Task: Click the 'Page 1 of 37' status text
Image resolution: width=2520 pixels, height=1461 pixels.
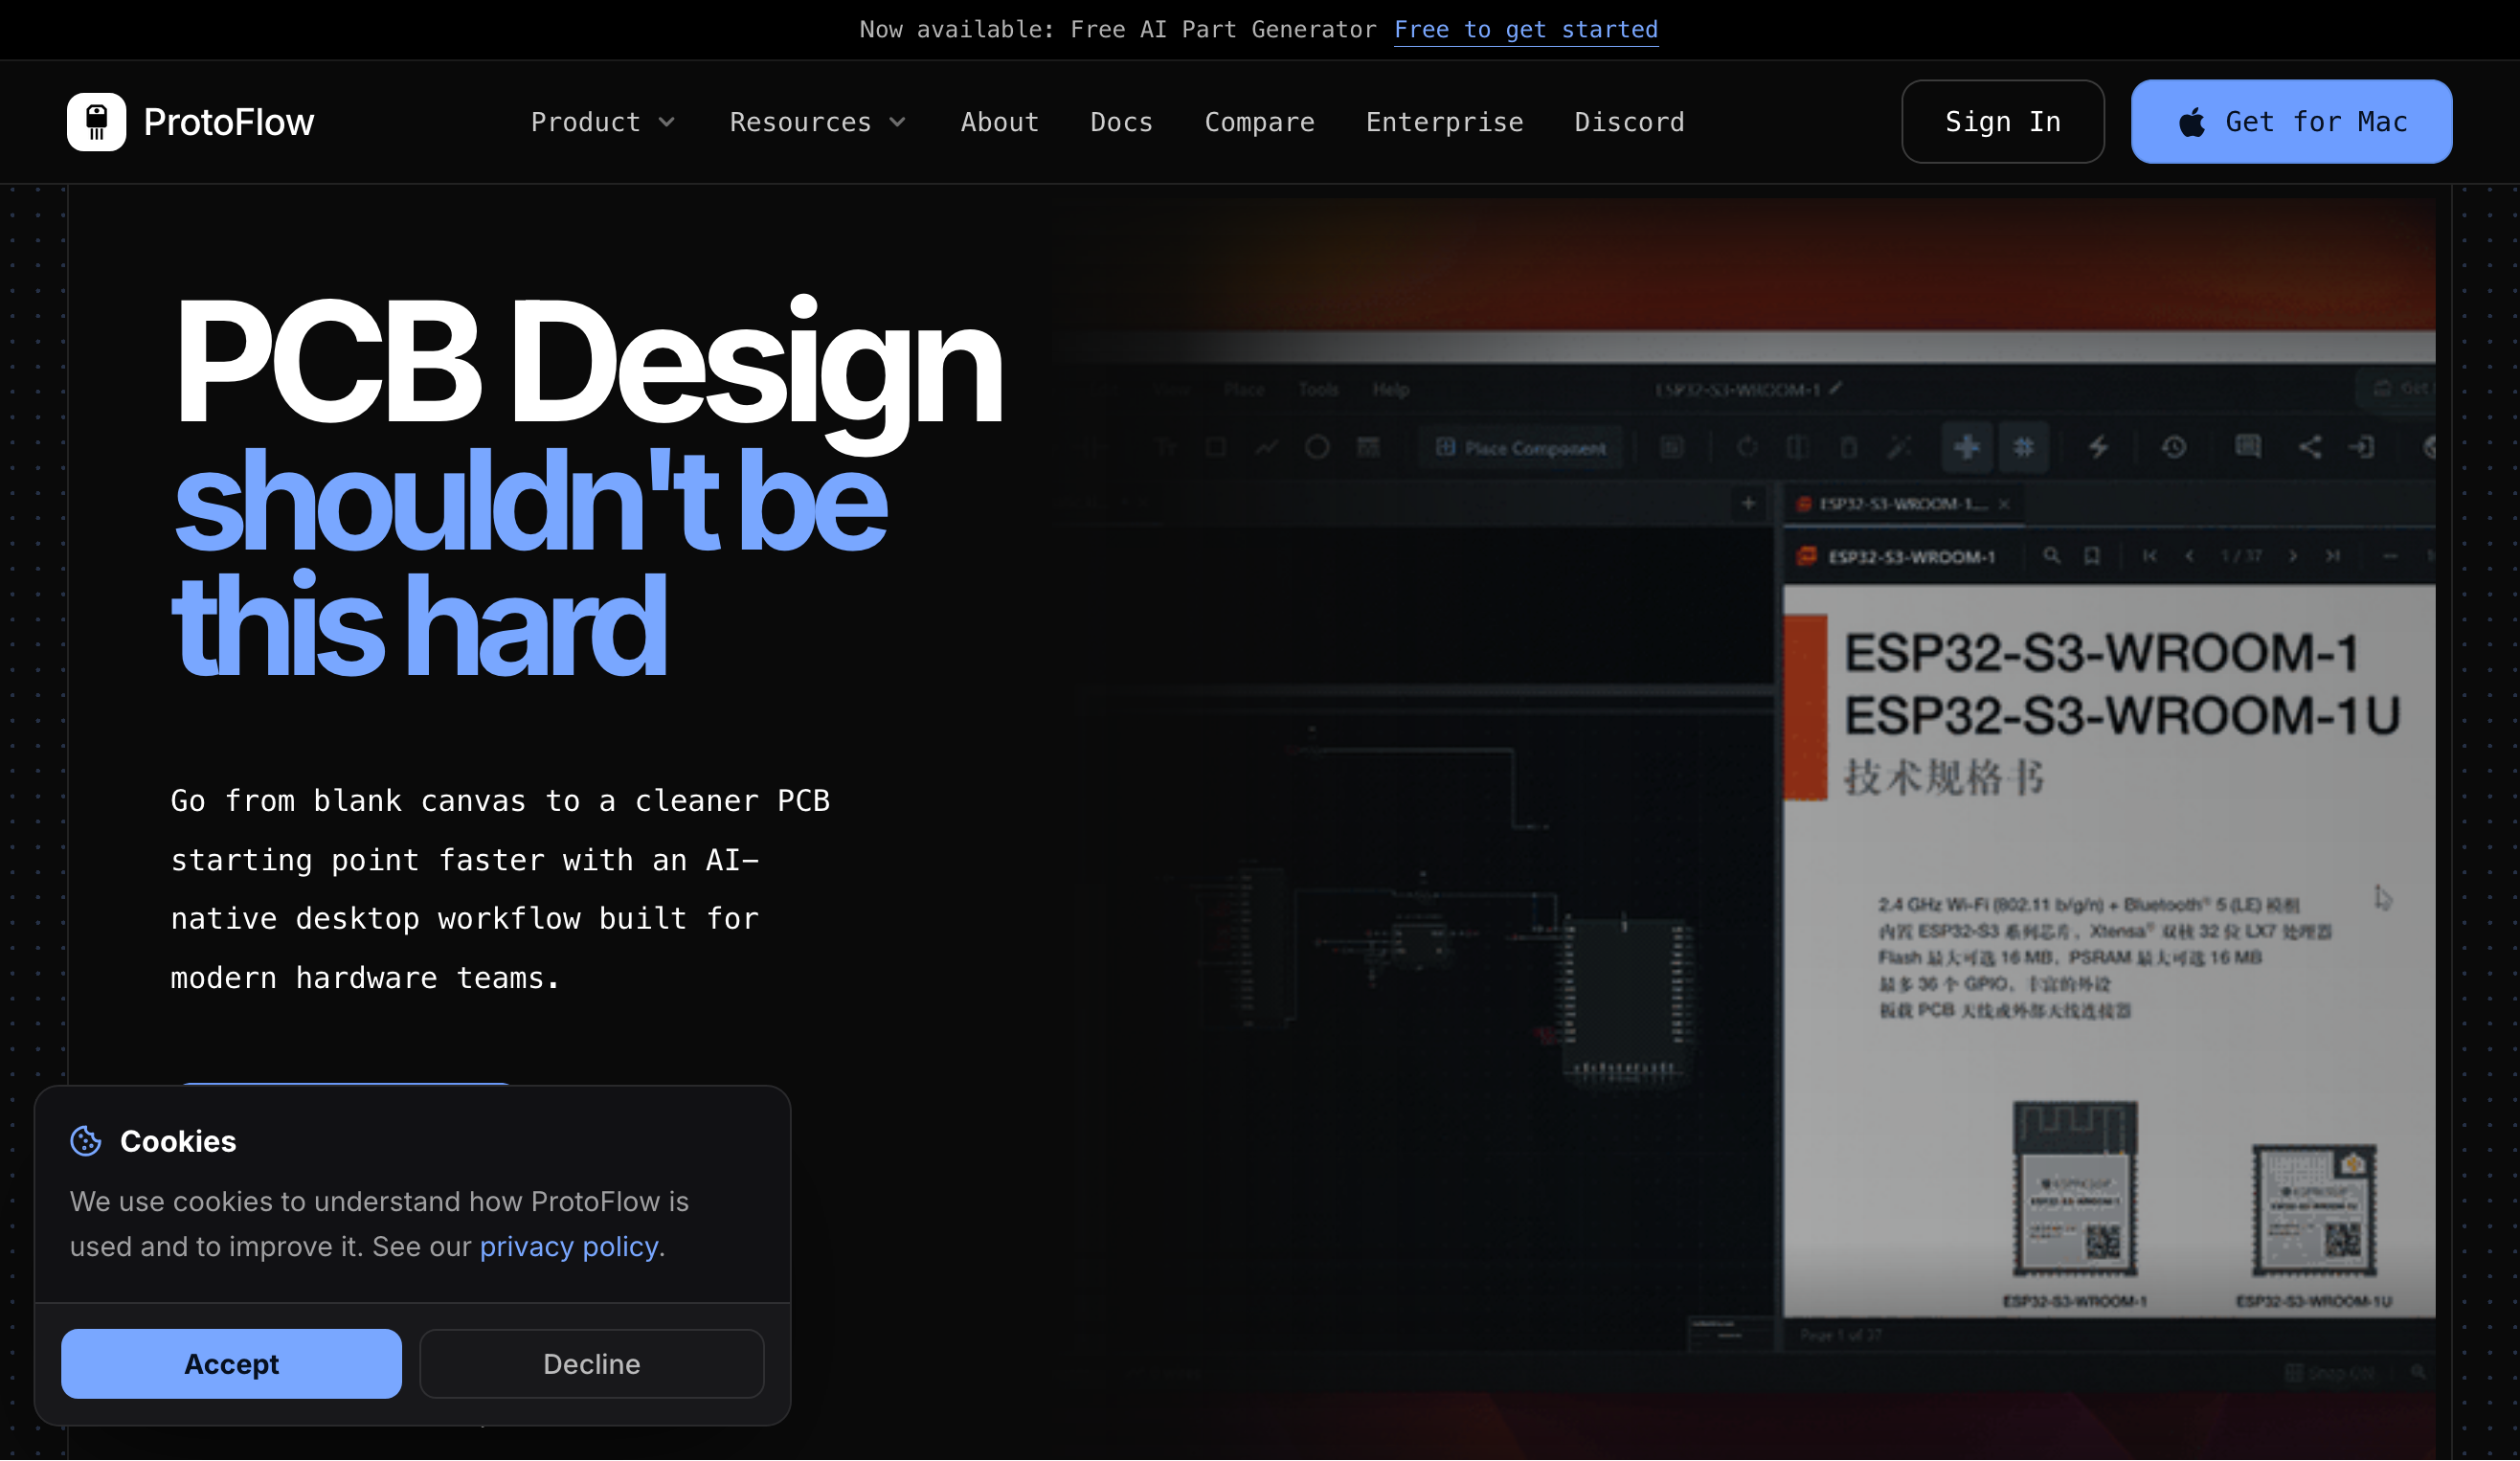Action: pos(1840,1335)
